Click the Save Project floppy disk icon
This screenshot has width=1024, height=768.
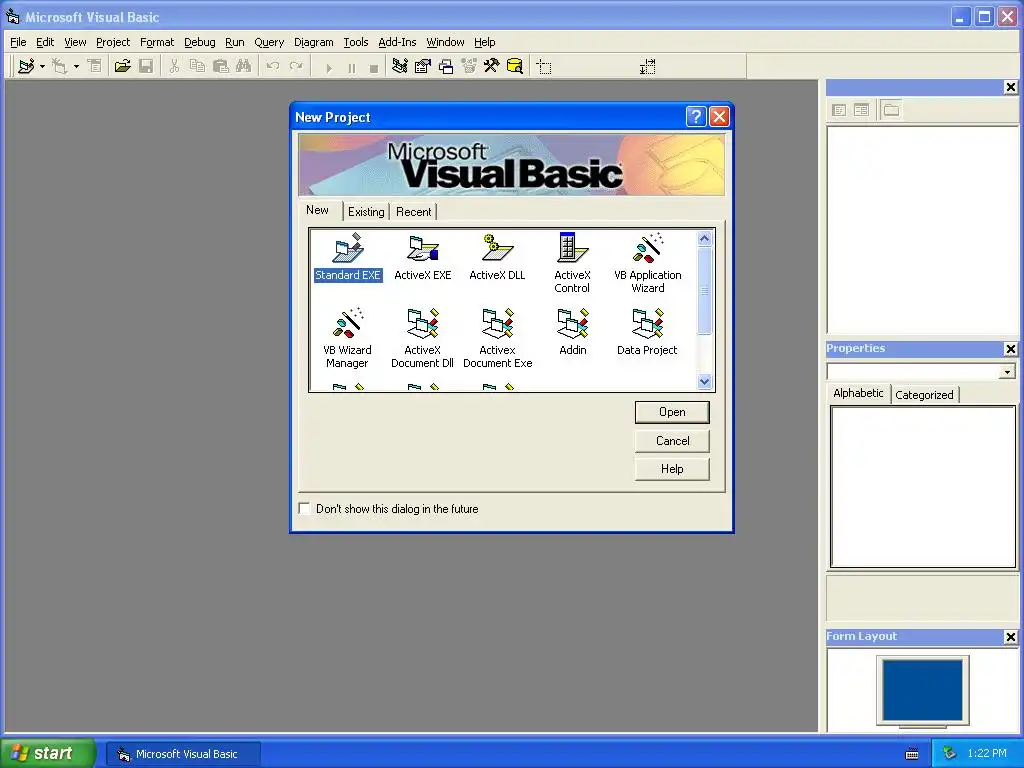146,66
